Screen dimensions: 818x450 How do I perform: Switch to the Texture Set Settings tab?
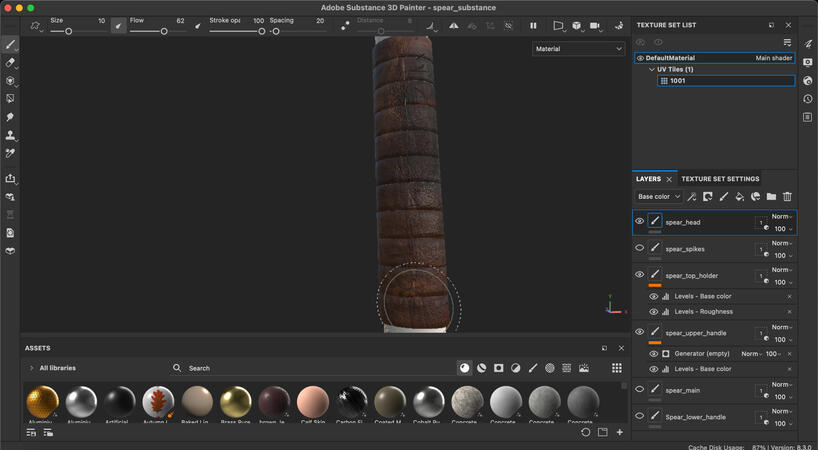pyautogui.click(x=720, y=179)
